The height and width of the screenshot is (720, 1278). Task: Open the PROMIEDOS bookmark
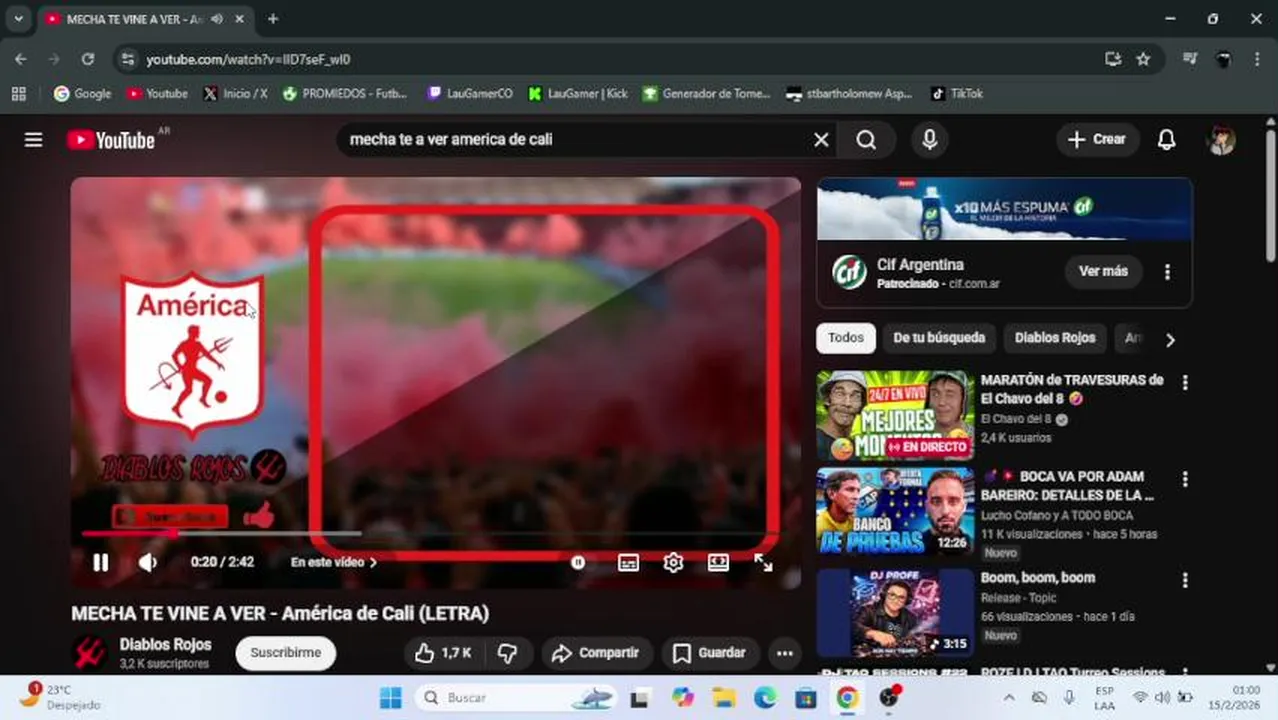[x=345, y=94]
